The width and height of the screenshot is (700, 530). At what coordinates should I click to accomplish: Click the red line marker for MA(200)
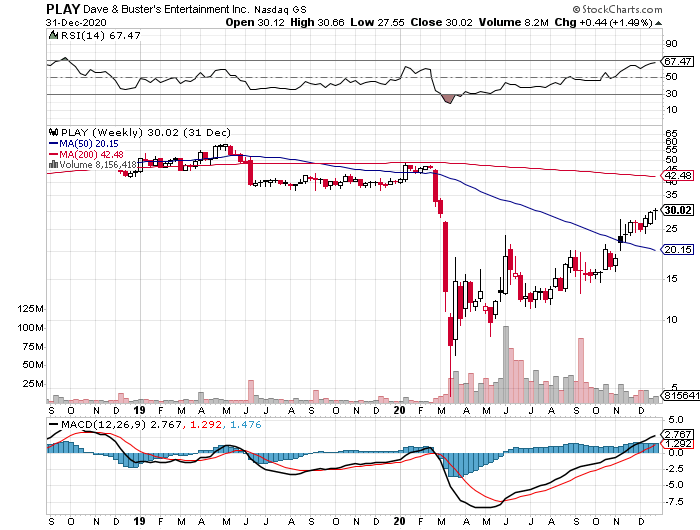[x=53, y=154]
